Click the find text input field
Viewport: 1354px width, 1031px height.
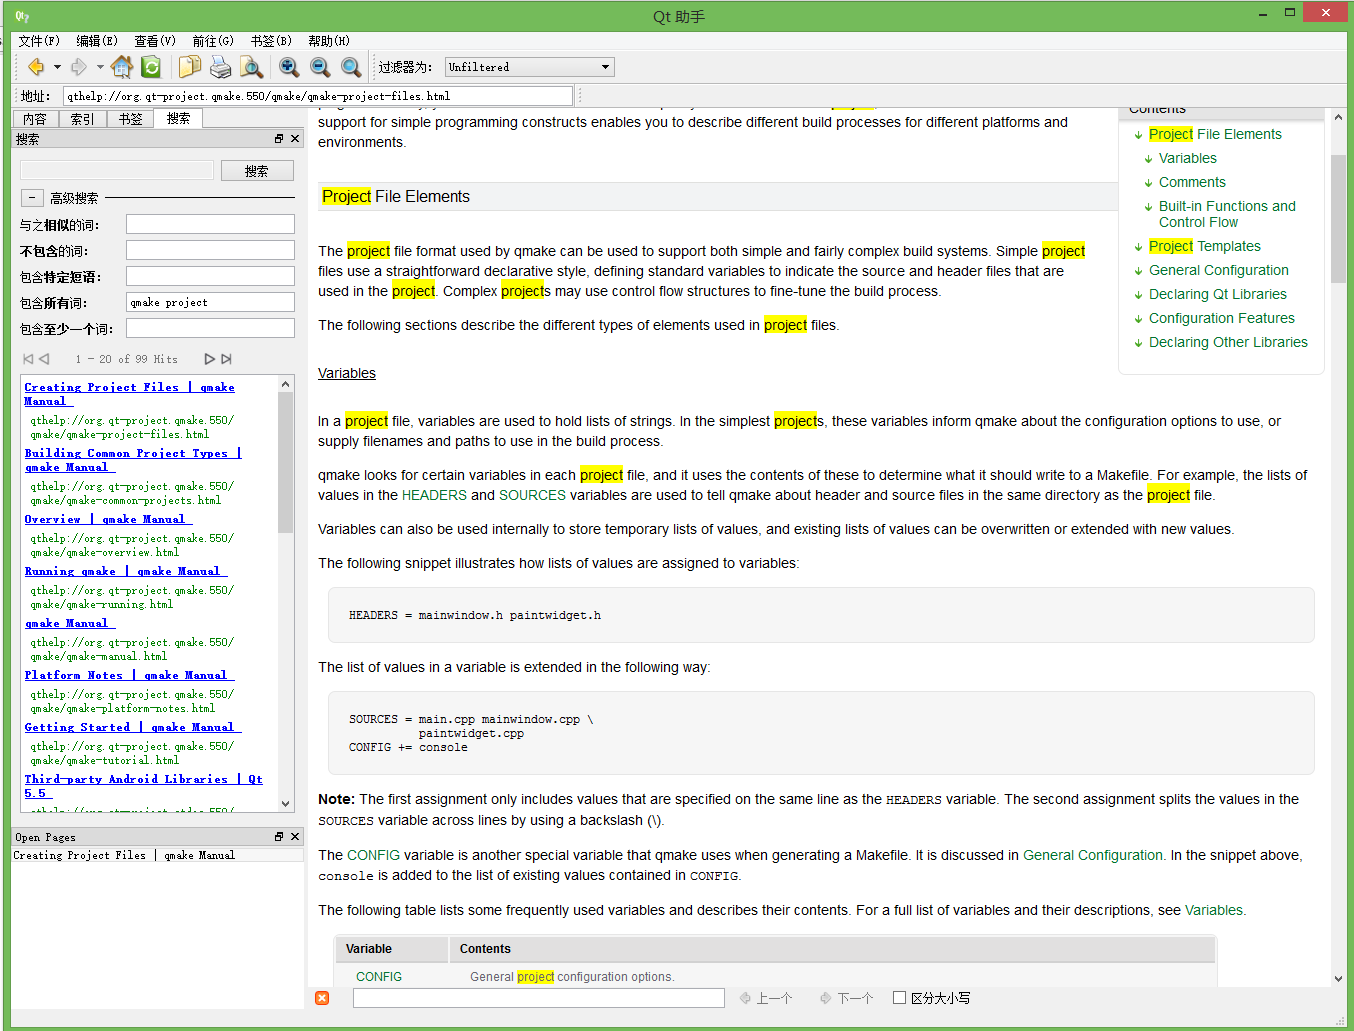(539, 998)
